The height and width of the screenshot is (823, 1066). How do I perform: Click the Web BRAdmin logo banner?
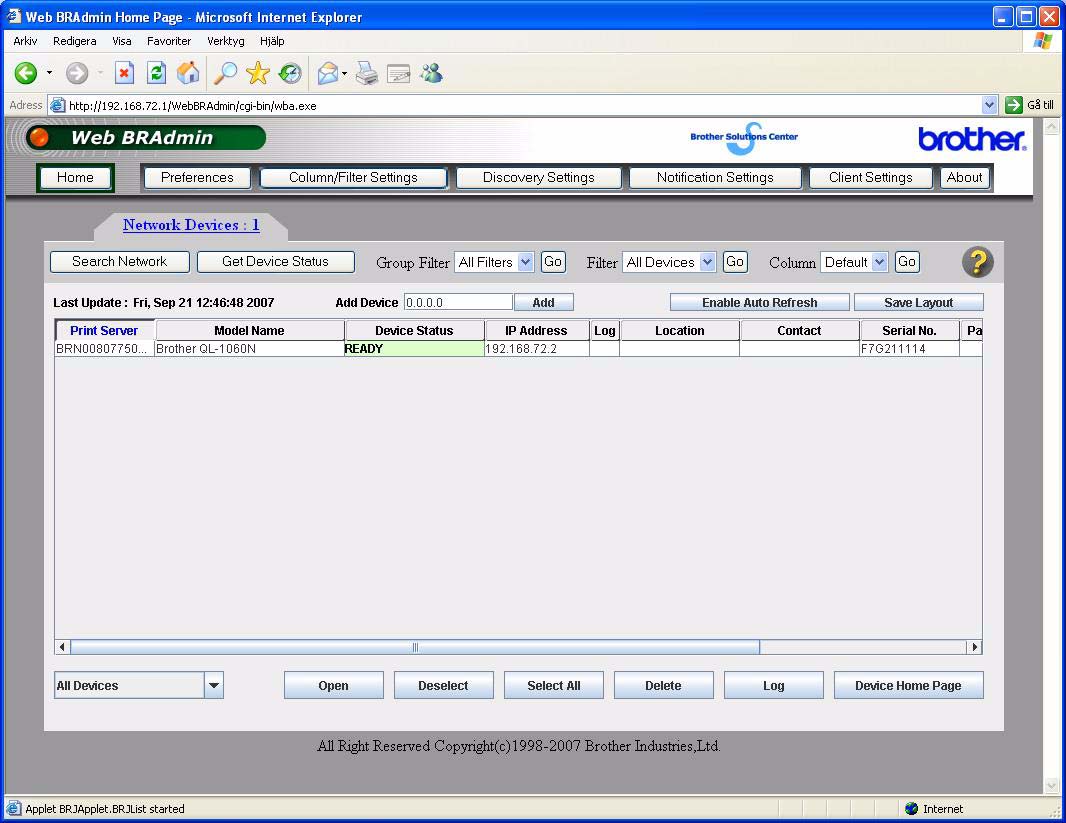145,137
